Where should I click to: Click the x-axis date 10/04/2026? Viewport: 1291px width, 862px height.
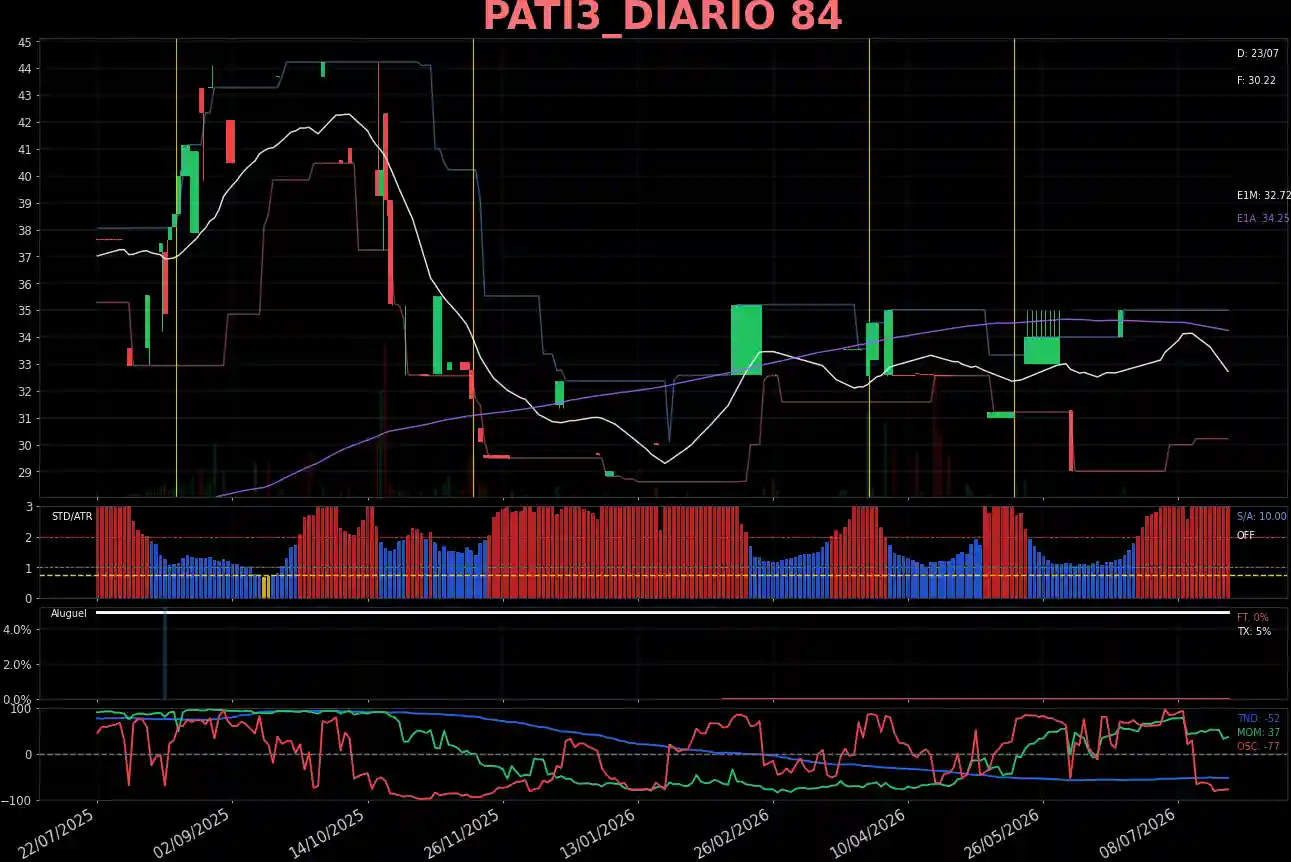(x=870, y=833)
